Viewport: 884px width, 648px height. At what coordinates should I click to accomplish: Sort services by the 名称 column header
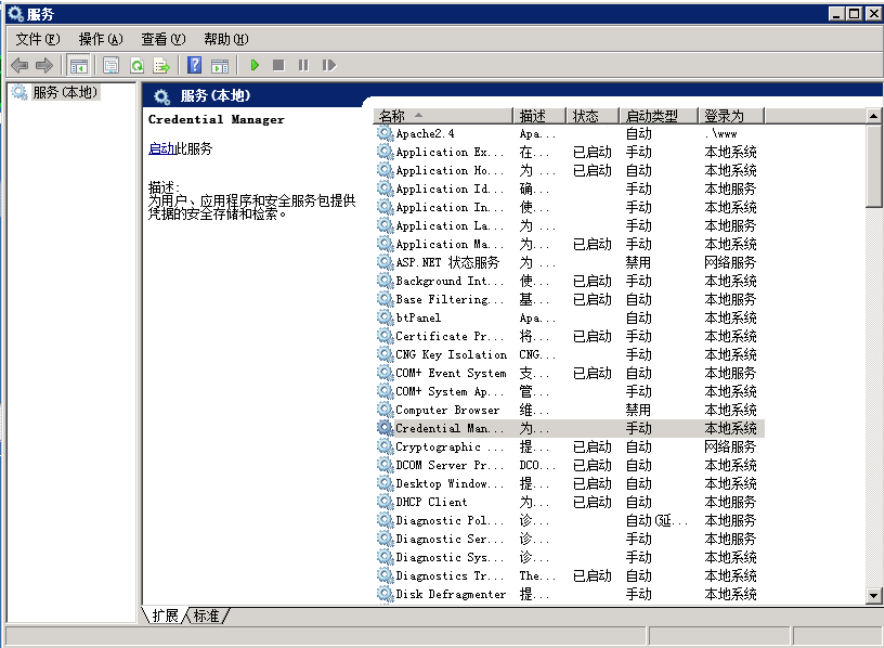point(443,116)
